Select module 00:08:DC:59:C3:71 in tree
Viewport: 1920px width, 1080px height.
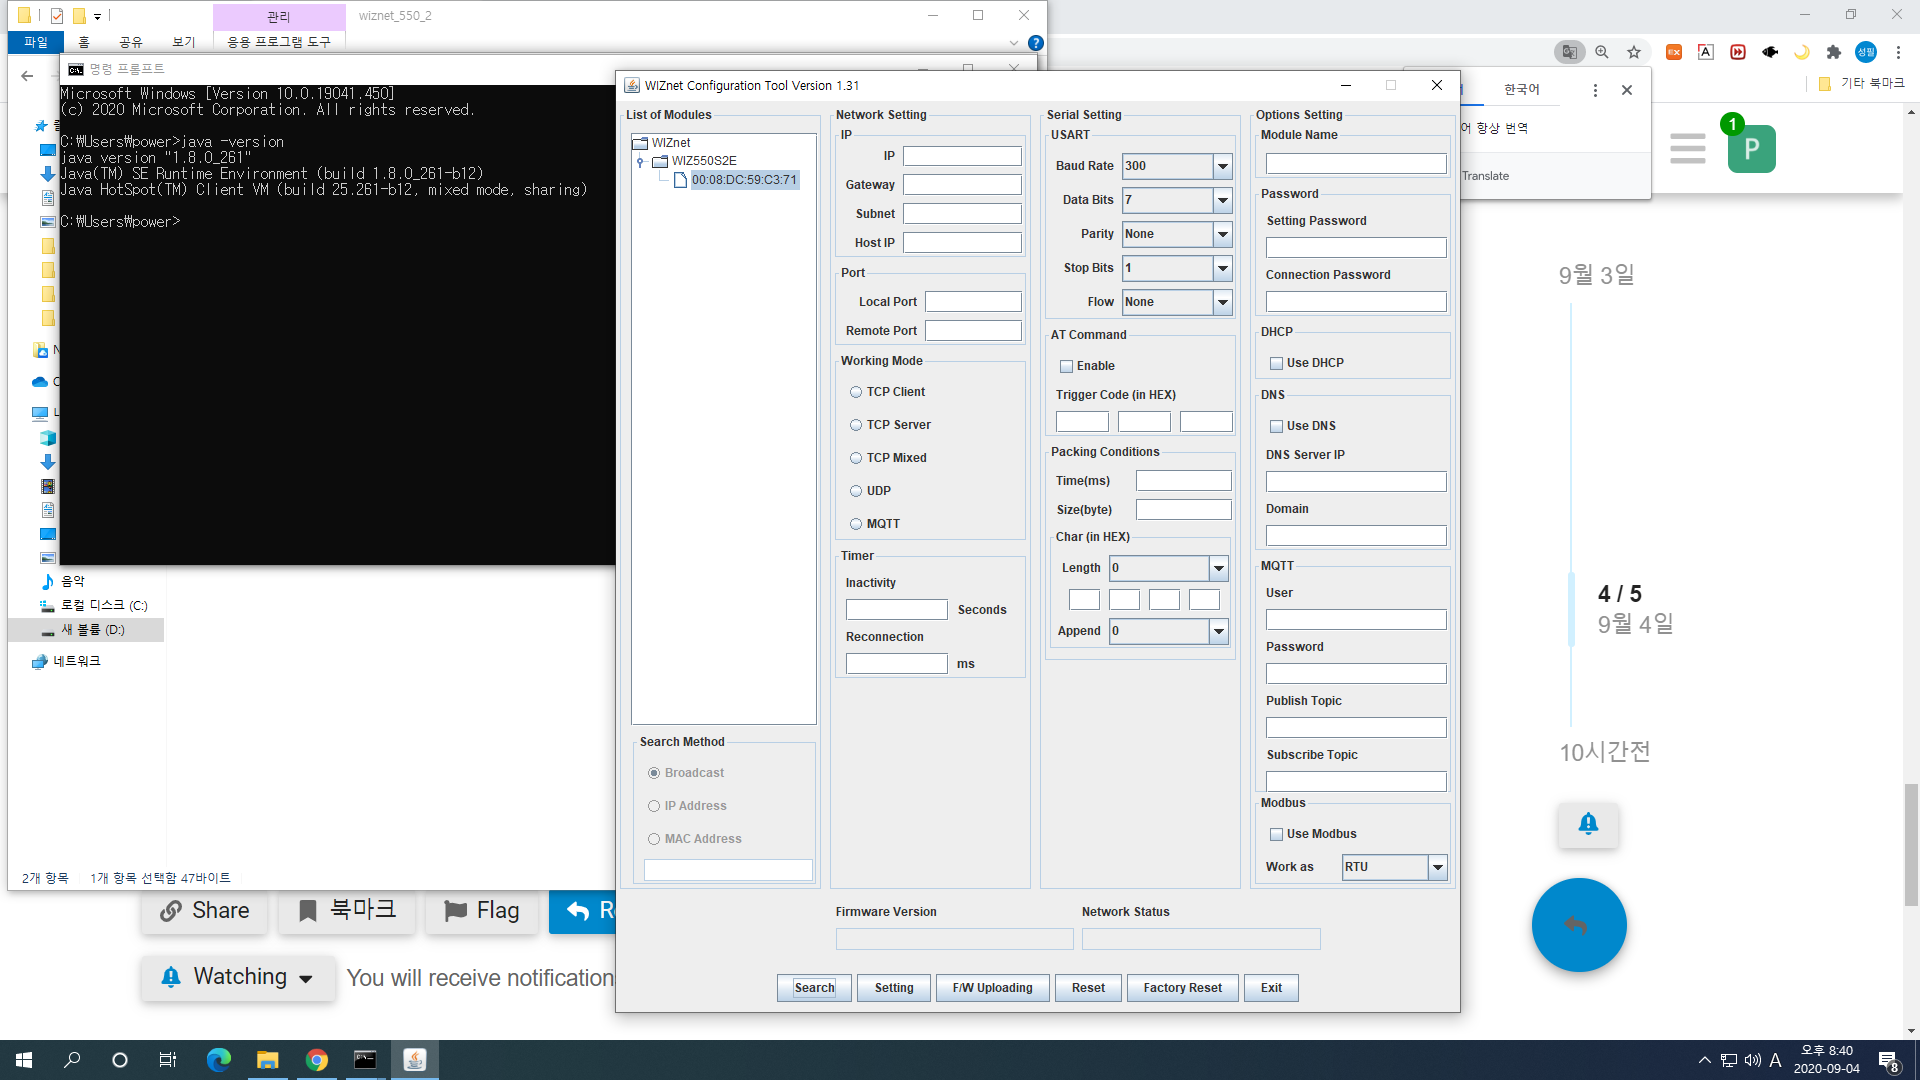pos(744,180)
